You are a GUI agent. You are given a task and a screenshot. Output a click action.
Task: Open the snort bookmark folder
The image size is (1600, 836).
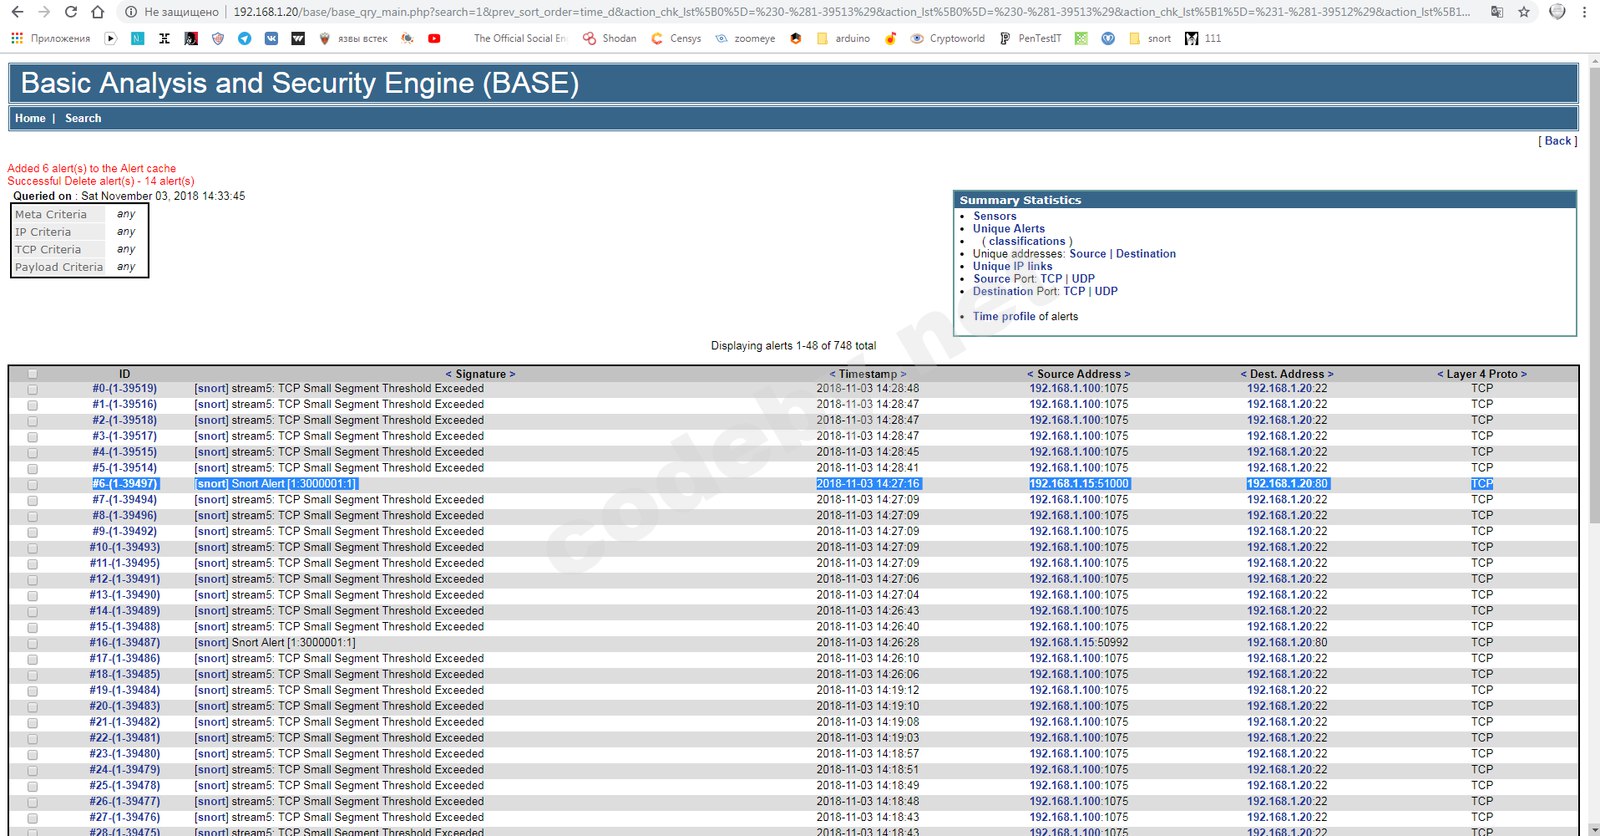1150,38
